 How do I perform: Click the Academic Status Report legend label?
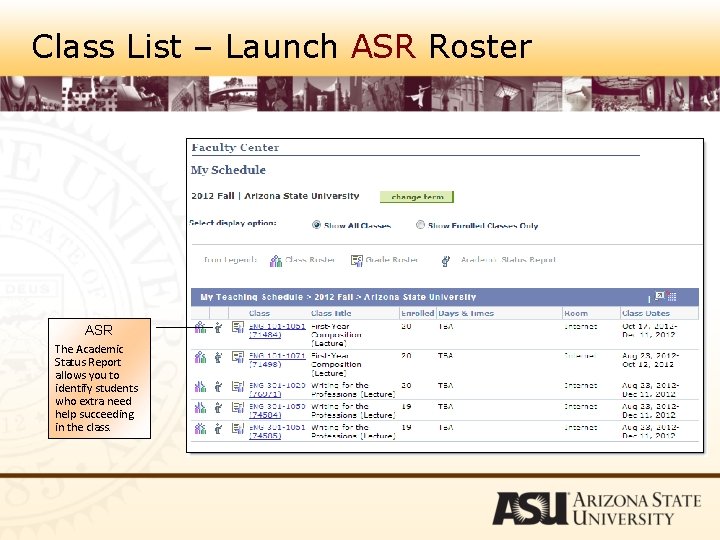click(508, 260)
